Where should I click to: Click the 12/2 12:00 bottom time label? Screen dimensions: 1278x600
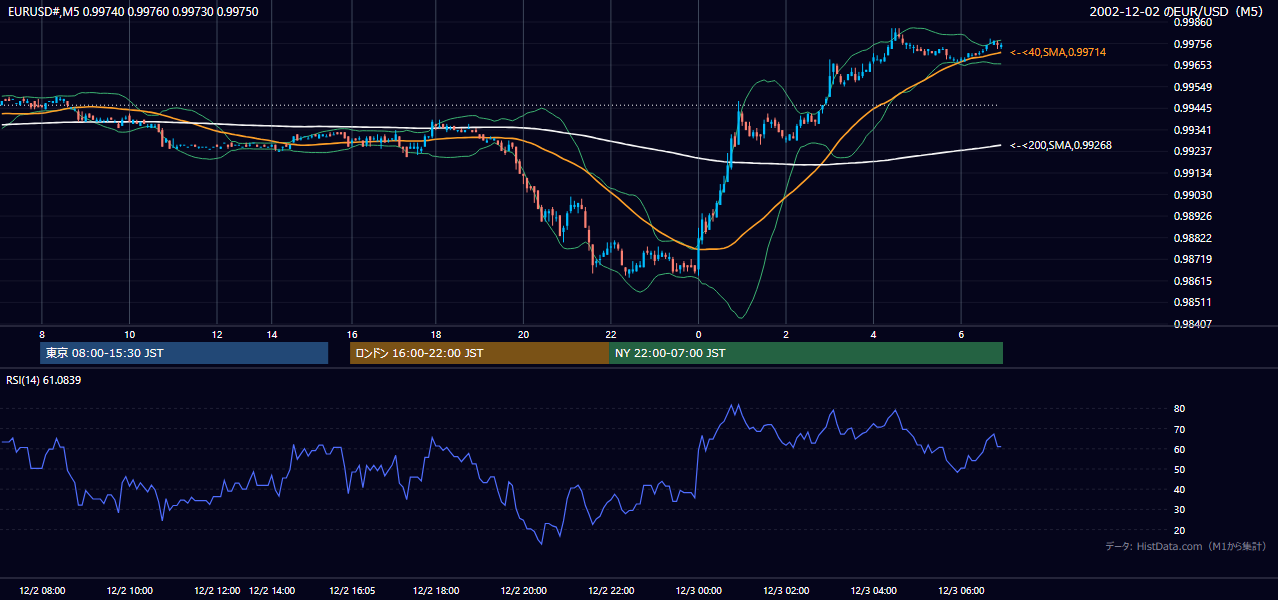(x=217, y=591)
